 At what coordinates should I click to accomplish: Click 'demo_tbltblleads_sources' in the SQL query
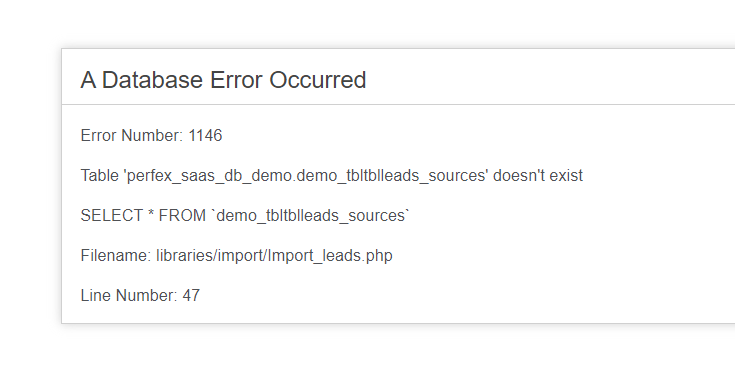(x=311, y=216)
